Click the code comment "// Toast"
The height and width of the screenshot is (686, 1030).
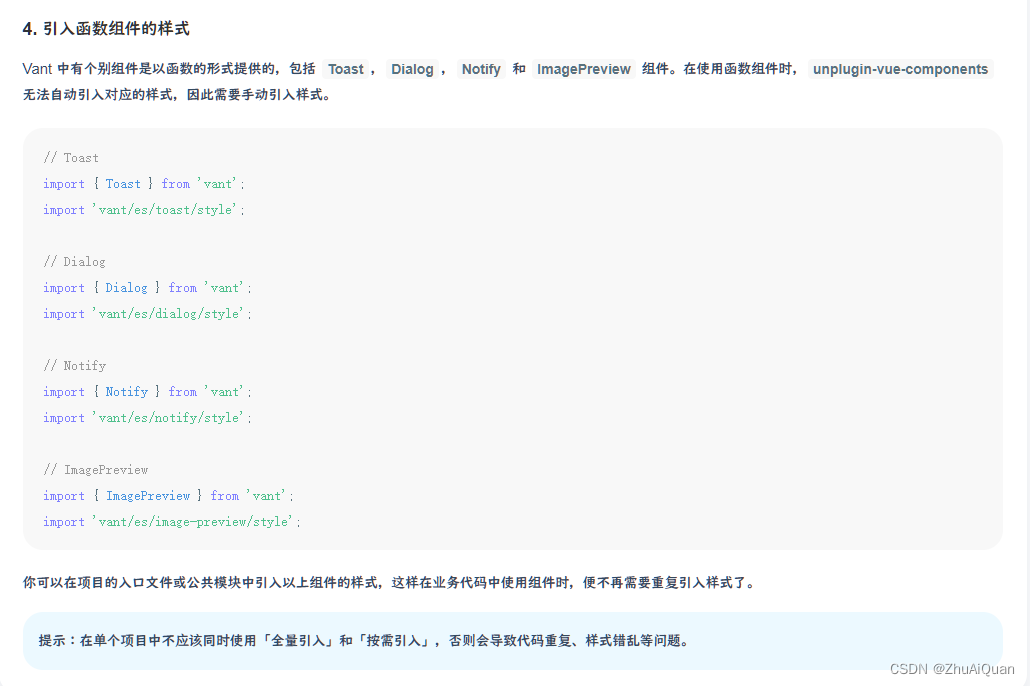coord(71,158)
